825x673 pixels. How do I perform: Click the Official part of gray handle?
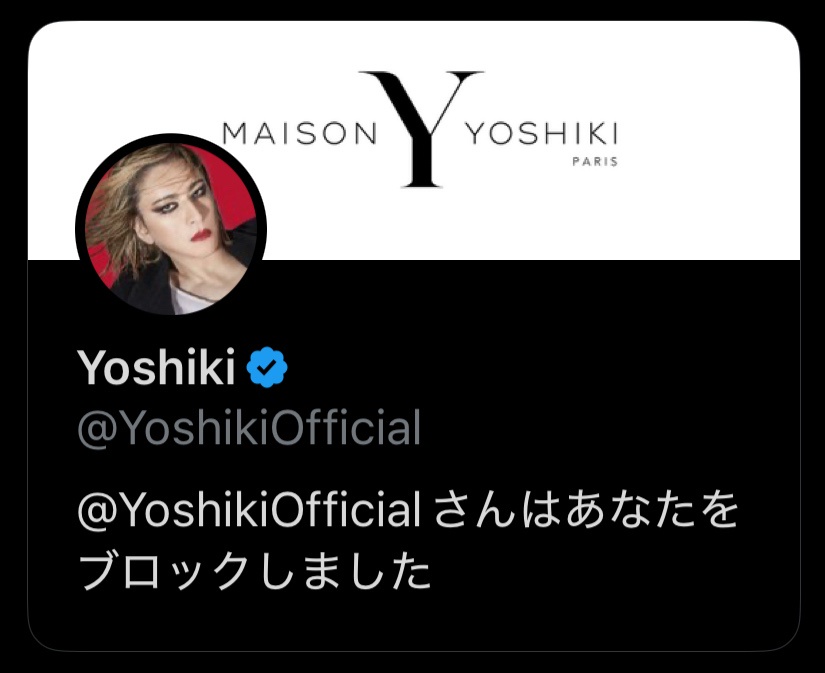pos(346,427)
